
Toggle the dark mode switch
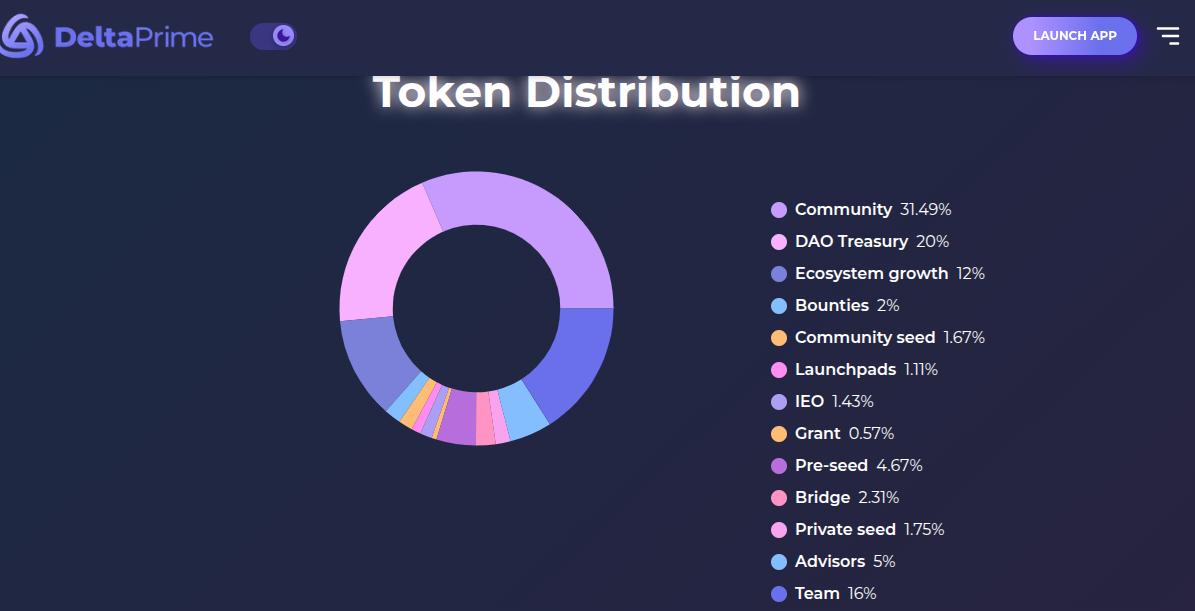(x=273, y=37)
